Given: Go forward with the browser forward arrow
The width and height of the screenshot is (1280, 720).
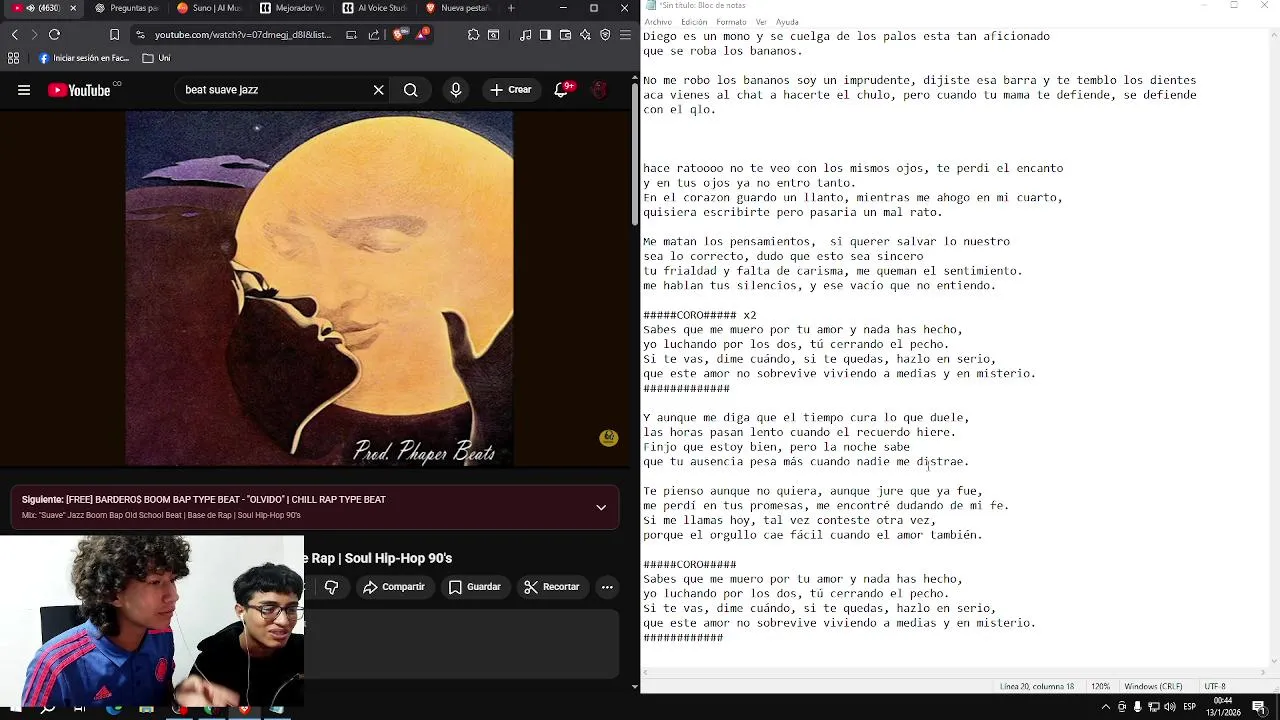Looking at the screenshot, I should (34, 35).
